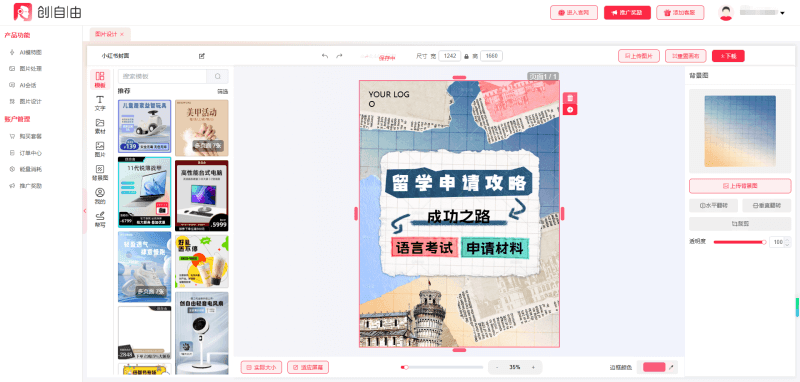This screenshot has height=382, width=800.
Task: Open the 背景图 background panel icon
Action: click(x=100, y=173)
